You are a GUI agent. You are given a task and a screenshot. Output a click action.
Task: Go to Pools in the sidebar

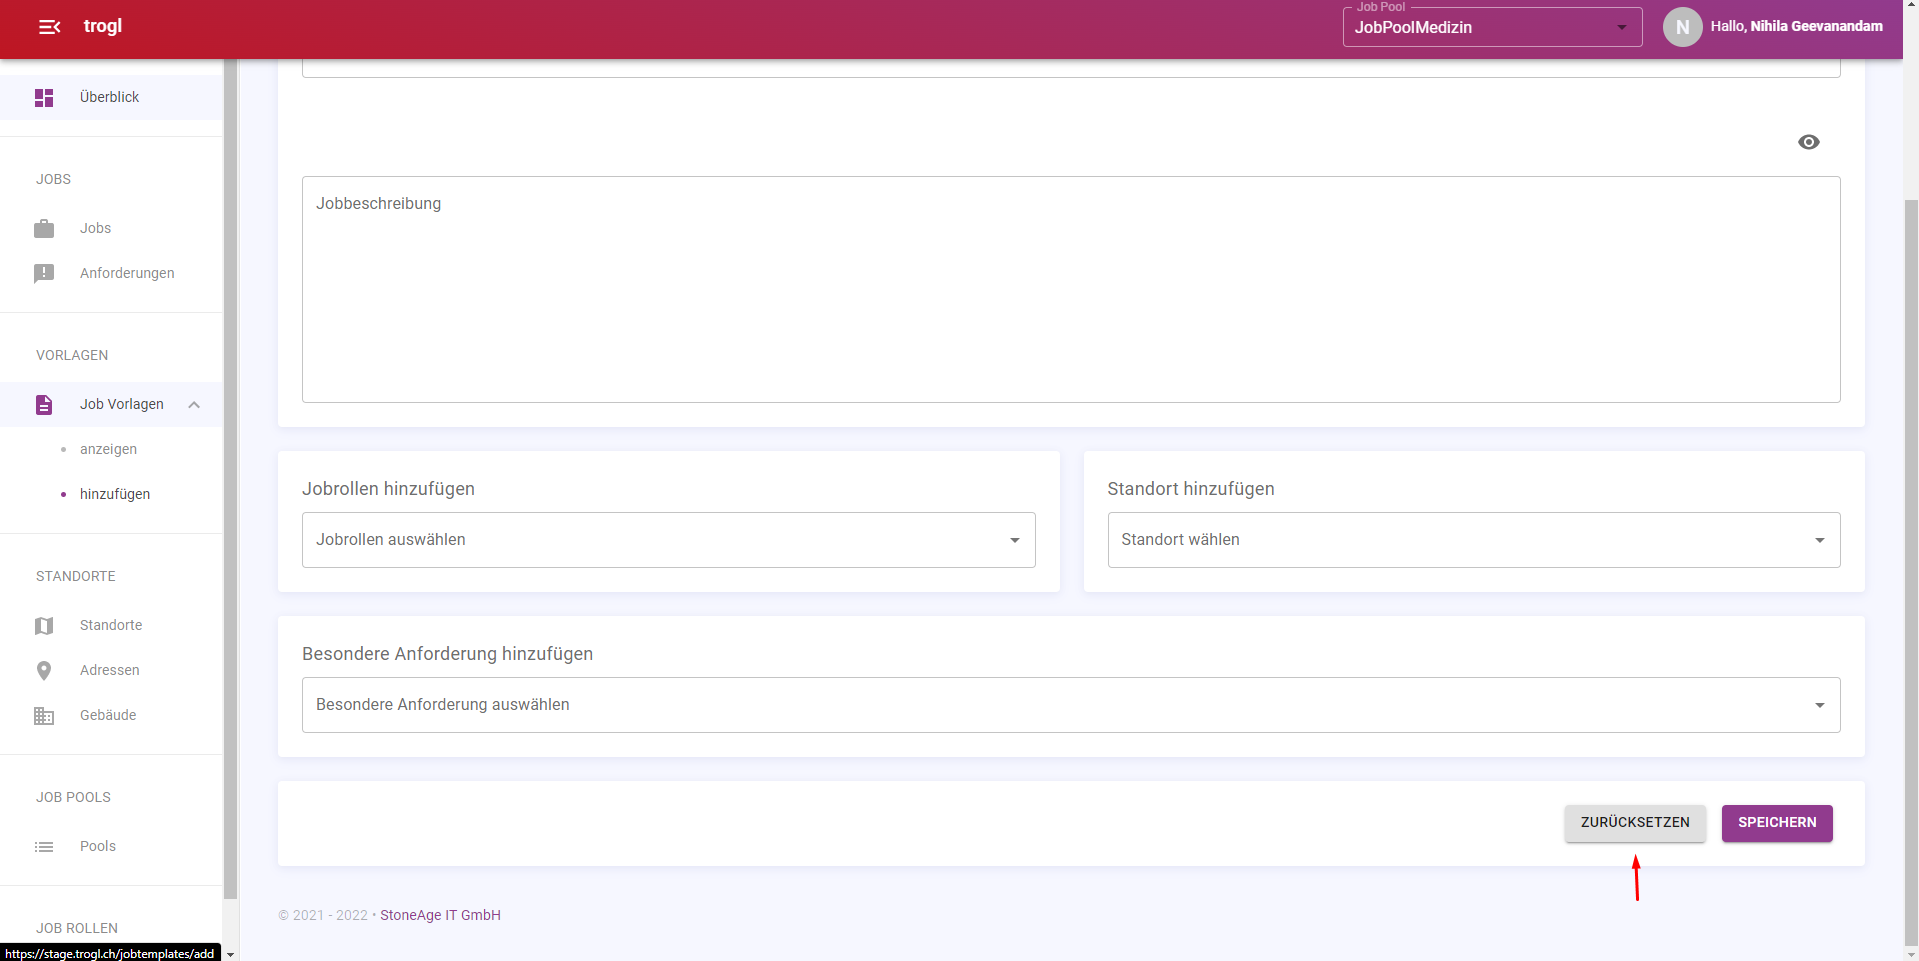tap(111, 846)
